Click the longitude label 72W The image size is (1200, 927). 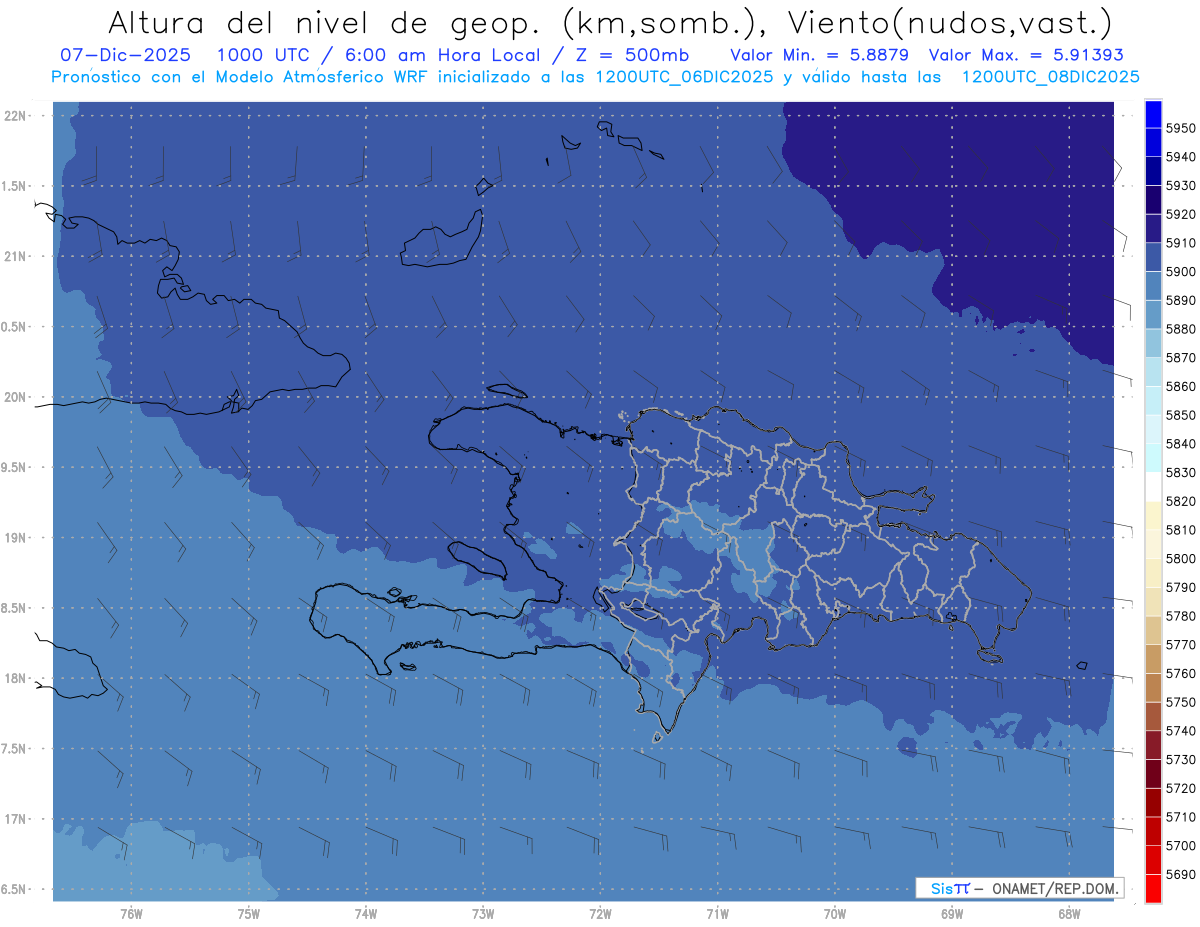point(600,914)
